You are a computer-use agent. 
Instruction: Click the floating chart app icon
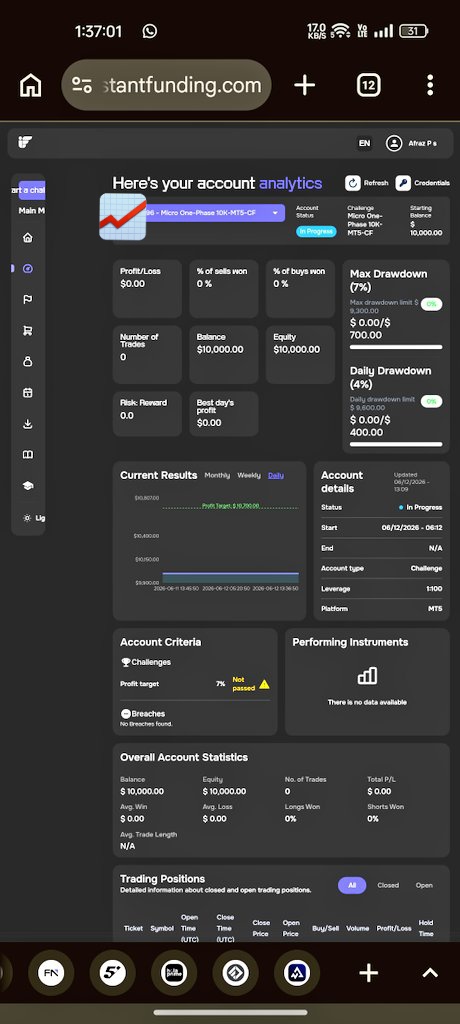122,217
